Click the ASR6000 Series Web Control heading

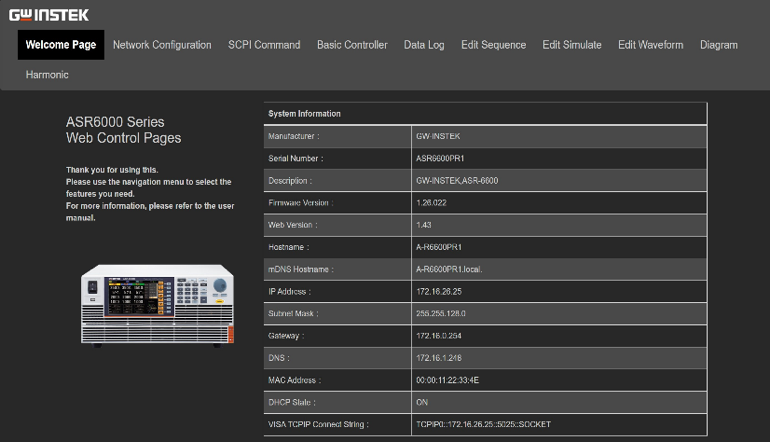click(123, 130)
